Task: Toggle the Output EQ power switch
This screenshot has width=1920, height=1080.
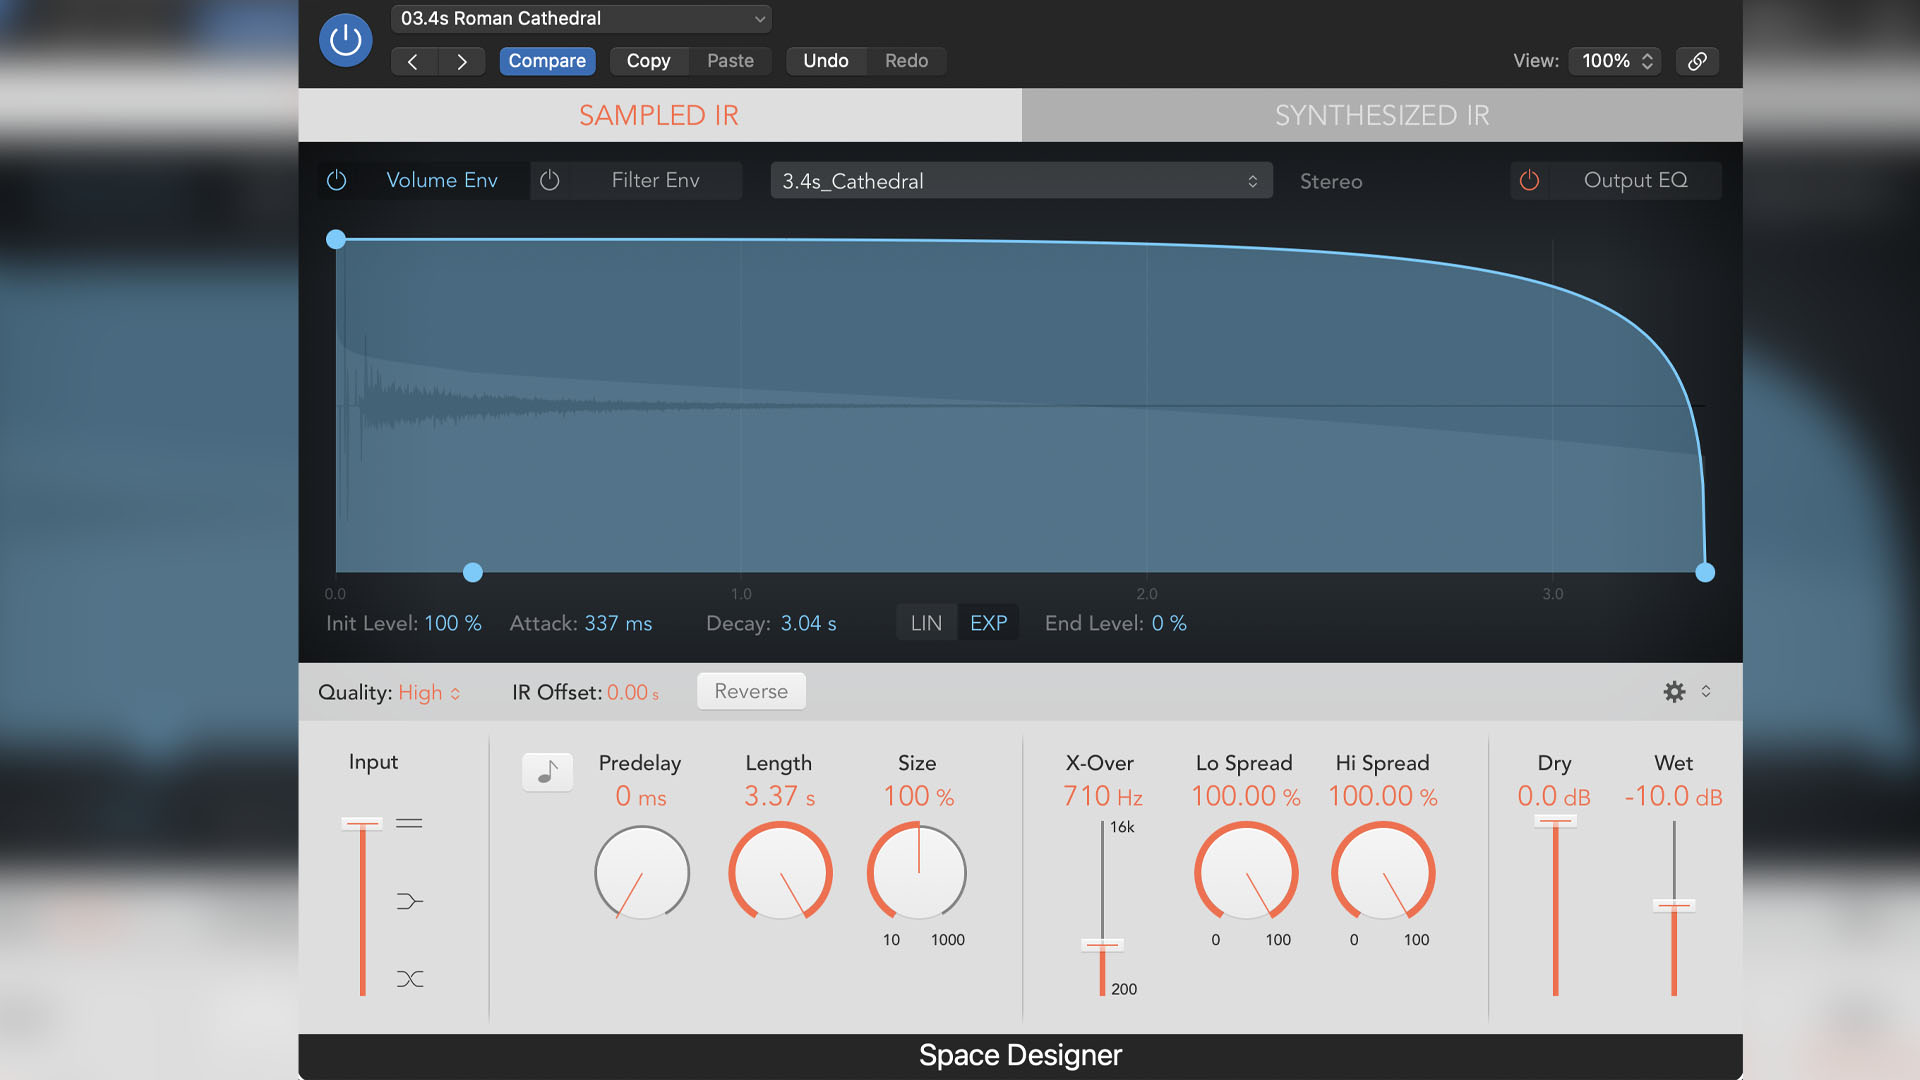Action: [x=1530, y=180]
